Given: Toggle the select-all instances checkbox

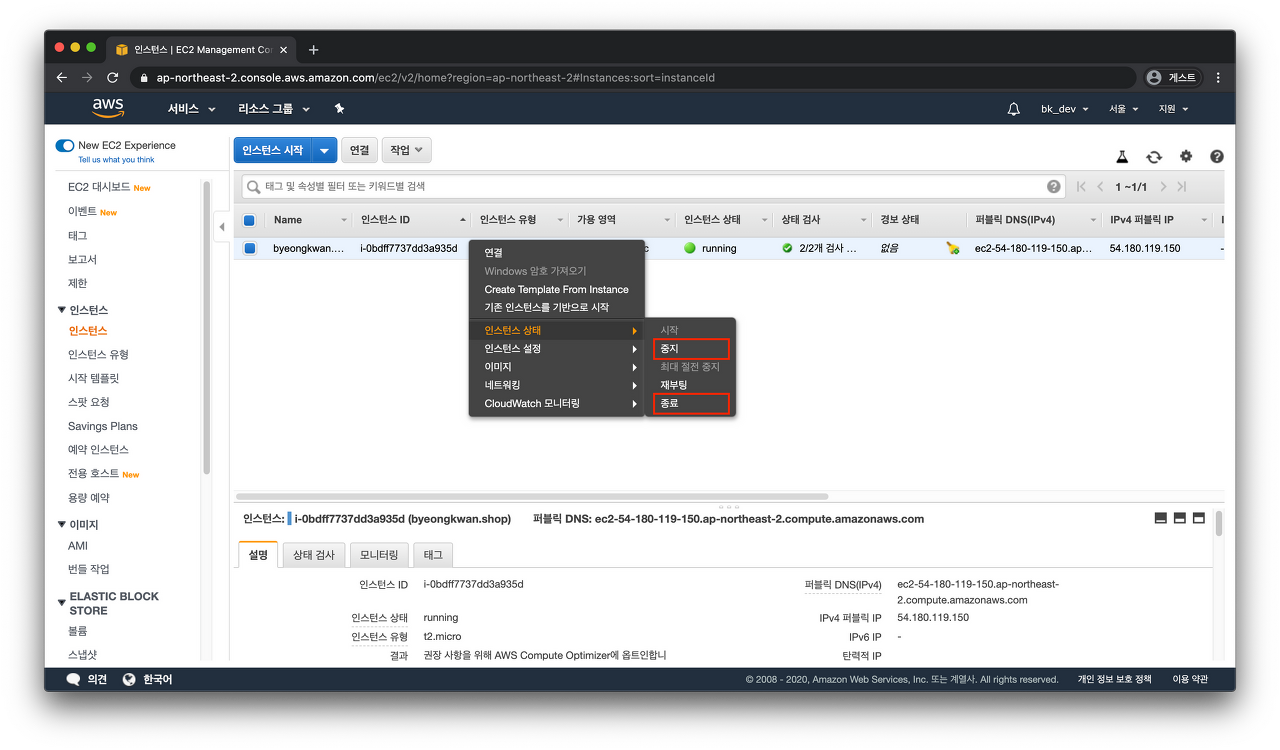Looking at the screenshot, I should (250, 220).
